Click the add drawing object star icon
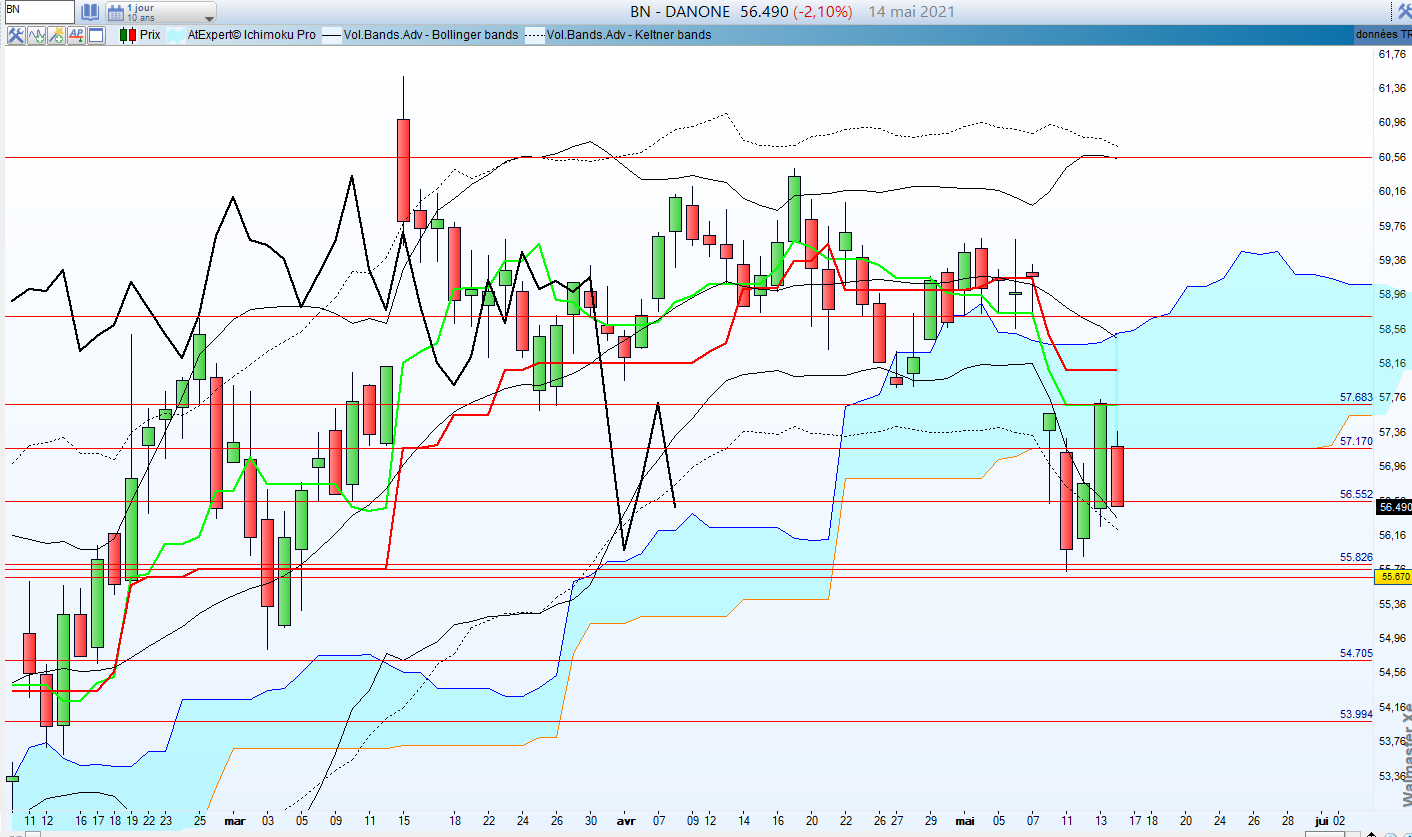1412x837 pixels. 57,35
